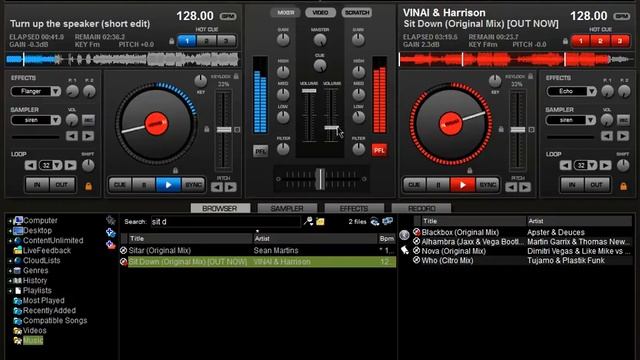Switch to SCRATCH center panel

357,13
